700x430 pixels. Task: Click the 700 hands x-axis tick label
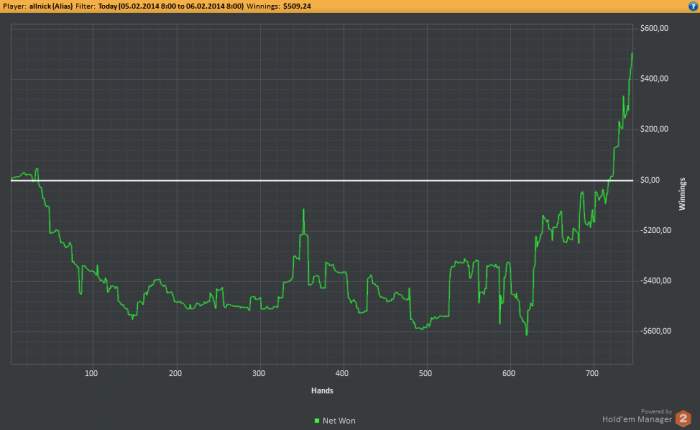[592, 373]
